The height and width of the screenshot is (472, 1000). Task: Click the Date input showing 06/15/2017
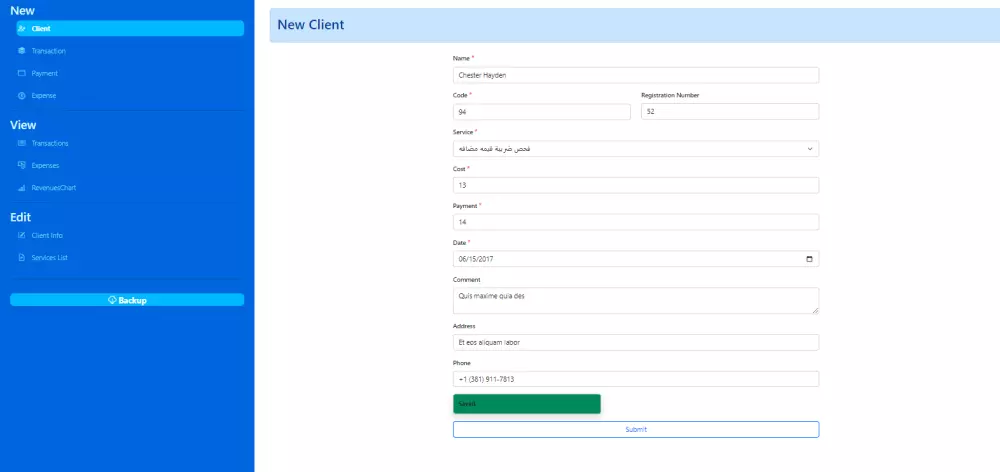click(636, 259)
